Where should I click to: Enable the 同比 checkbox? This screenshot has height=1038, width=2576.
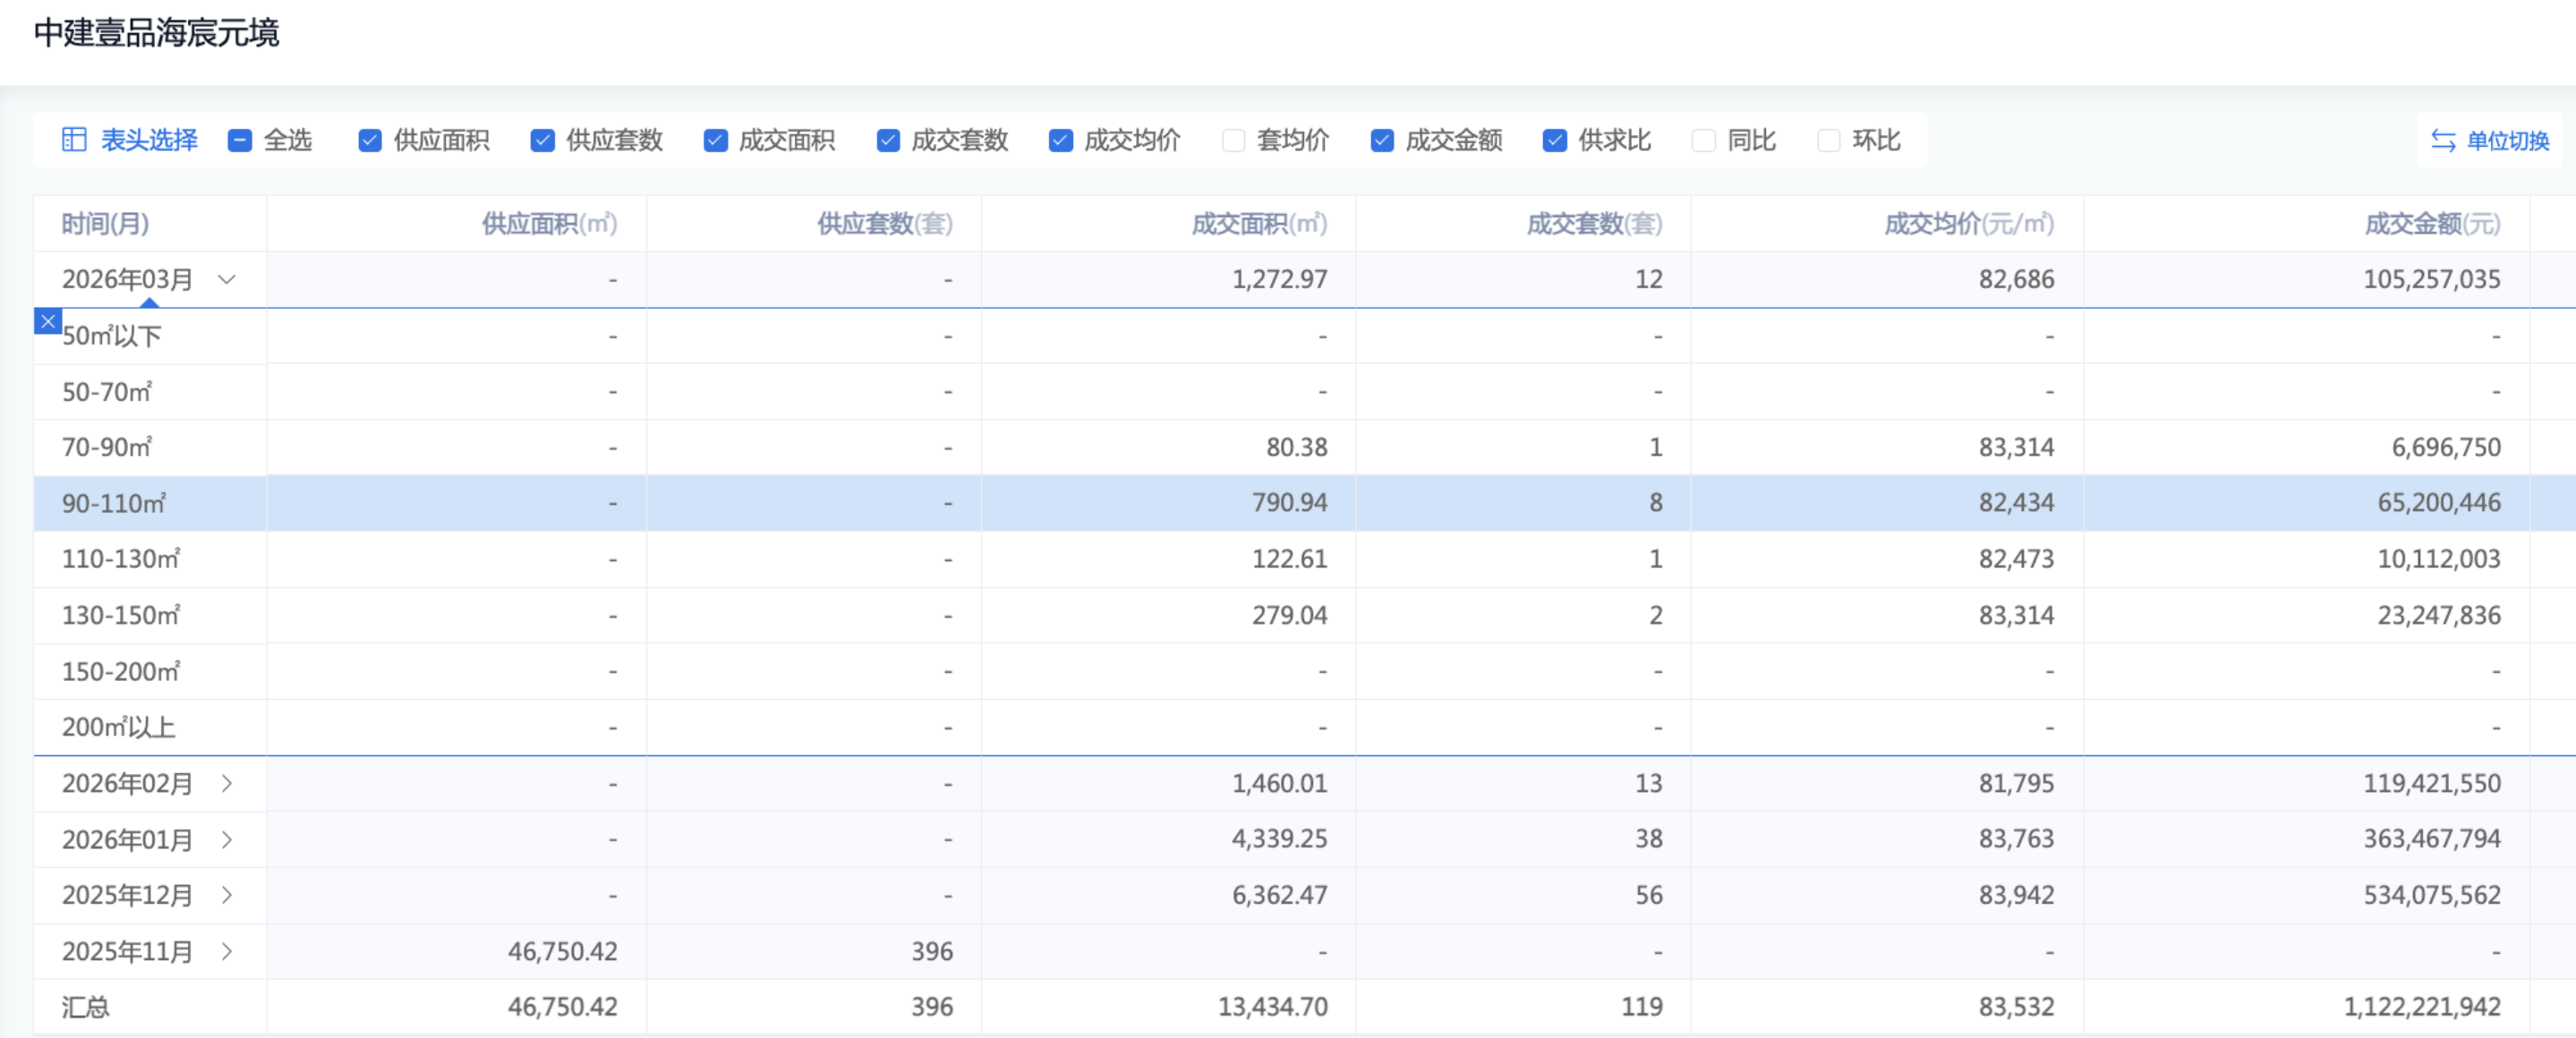pyautogui.click(x=1704, y=141)
